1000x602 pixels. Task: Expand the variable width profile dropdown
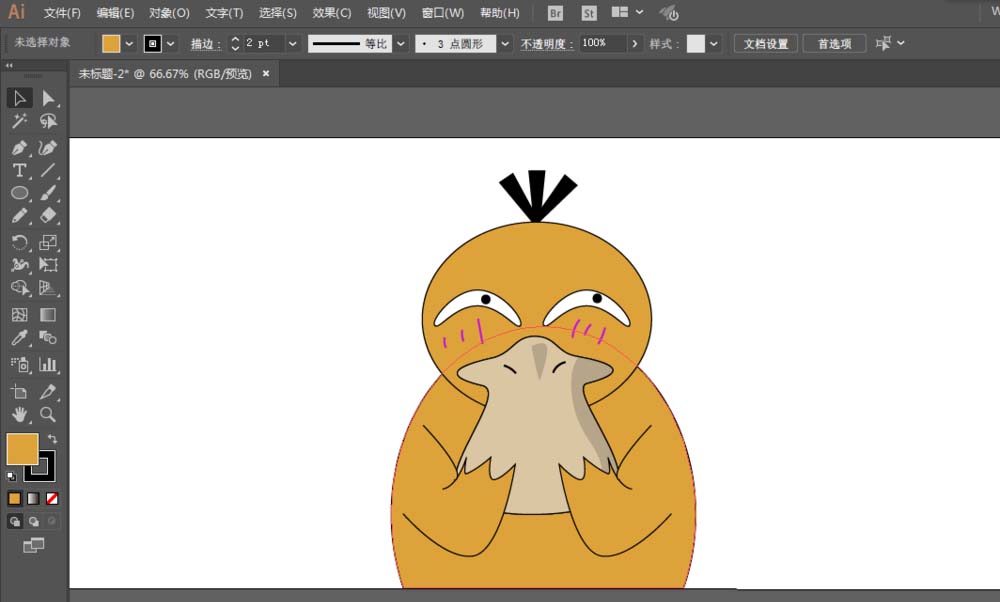(401, 43)
